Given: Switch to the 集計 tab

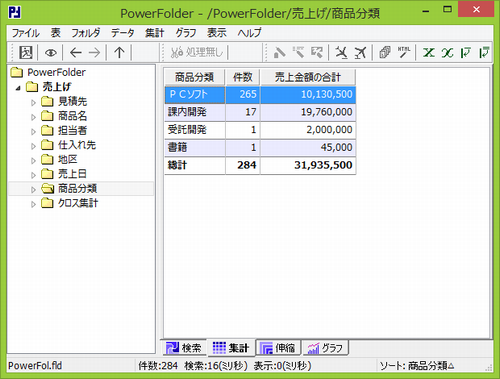Looking at the screenshot, I should click(x=231, y=348).
